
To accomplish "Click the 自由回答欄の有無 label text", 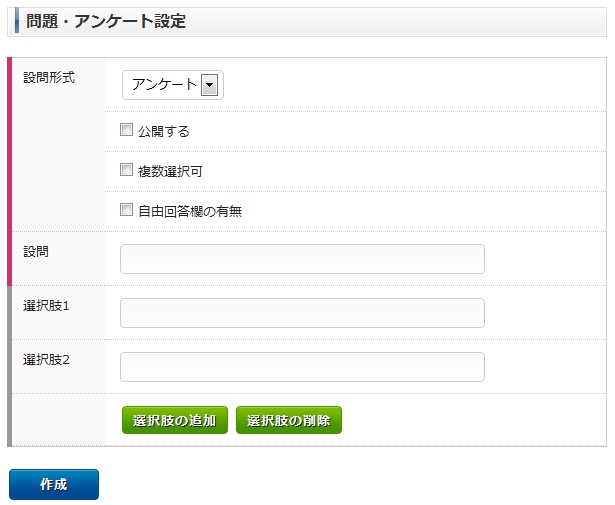I will point(190,211).
